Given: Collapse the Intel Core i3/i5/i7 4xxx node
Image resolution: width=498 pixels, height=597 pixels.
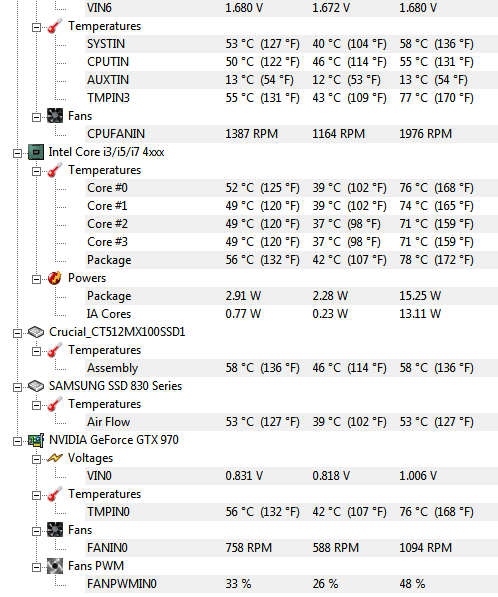Looking at the screenshot, I should 18,153.
